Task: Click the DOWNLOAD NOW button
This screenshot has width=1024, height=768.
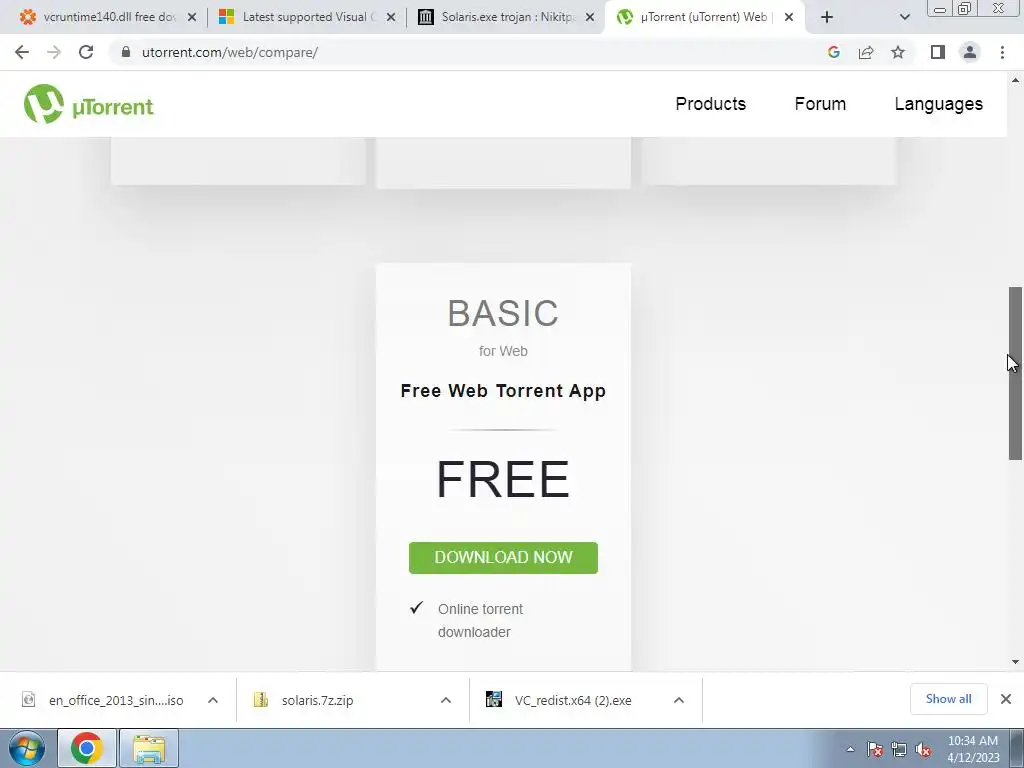Action: (503, 558)
